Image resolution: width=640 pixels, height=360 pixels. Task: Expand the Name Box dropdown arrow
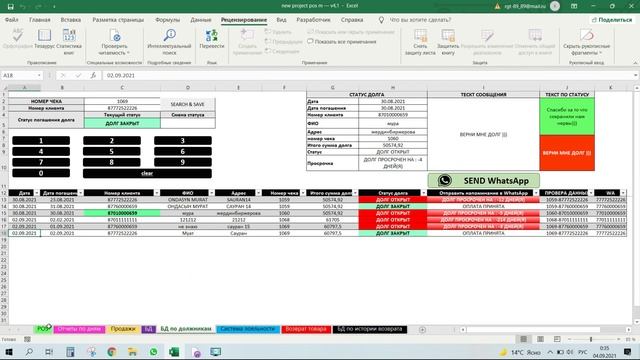tap(39, 75)
